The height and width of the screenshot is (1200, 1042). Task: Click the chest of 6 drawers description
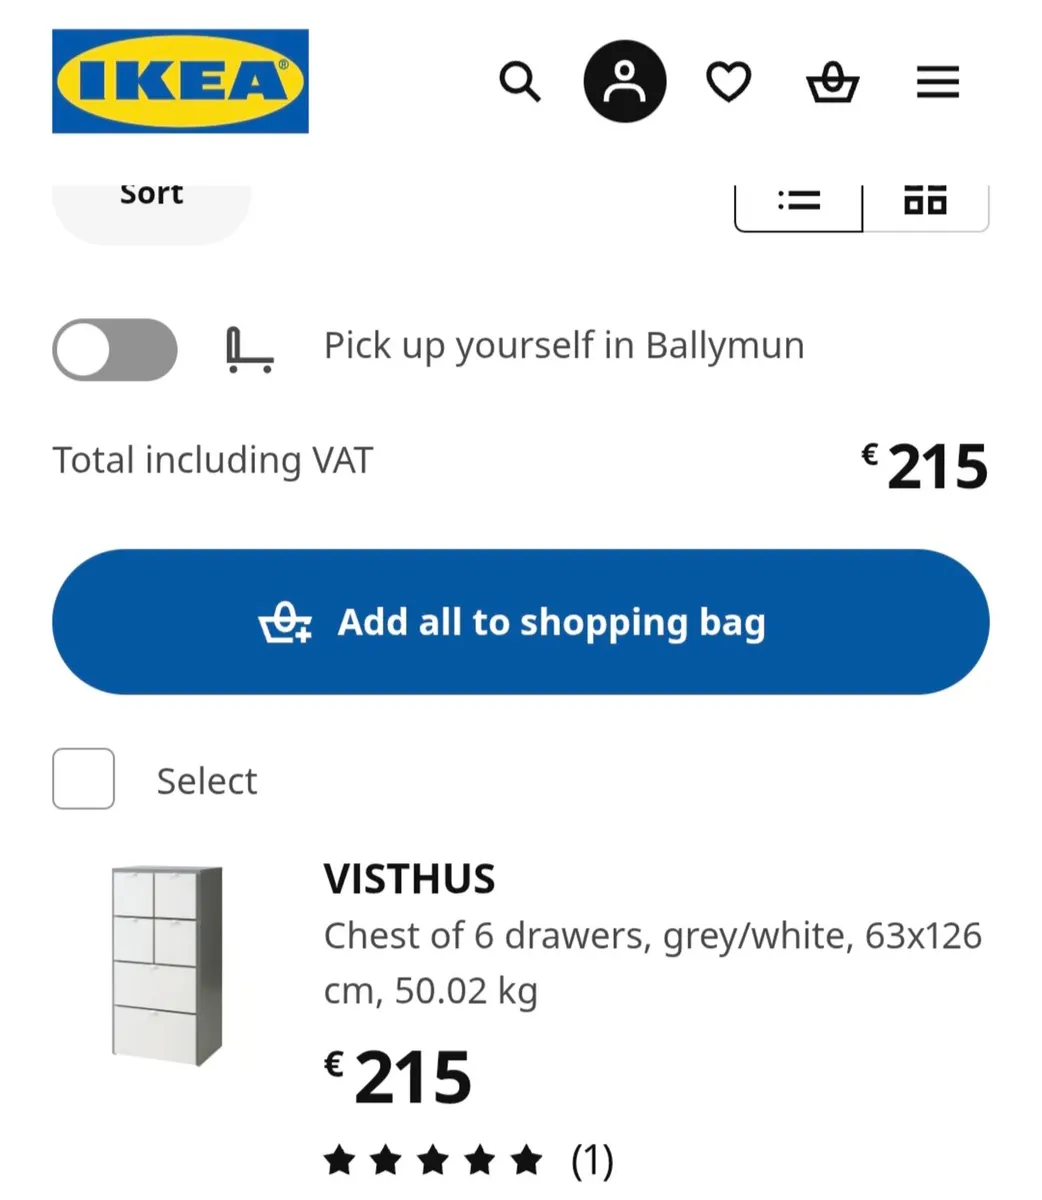[x=652, y=962]
